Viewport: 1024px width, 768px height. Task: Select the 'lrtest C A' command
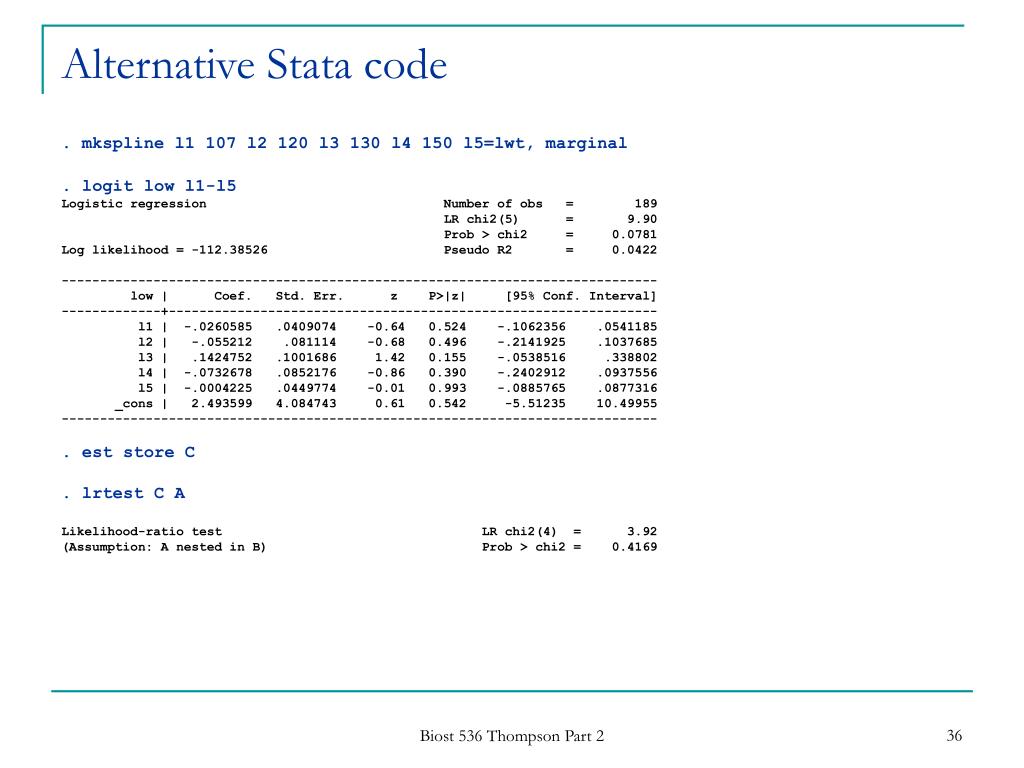(x=124, y=493)
